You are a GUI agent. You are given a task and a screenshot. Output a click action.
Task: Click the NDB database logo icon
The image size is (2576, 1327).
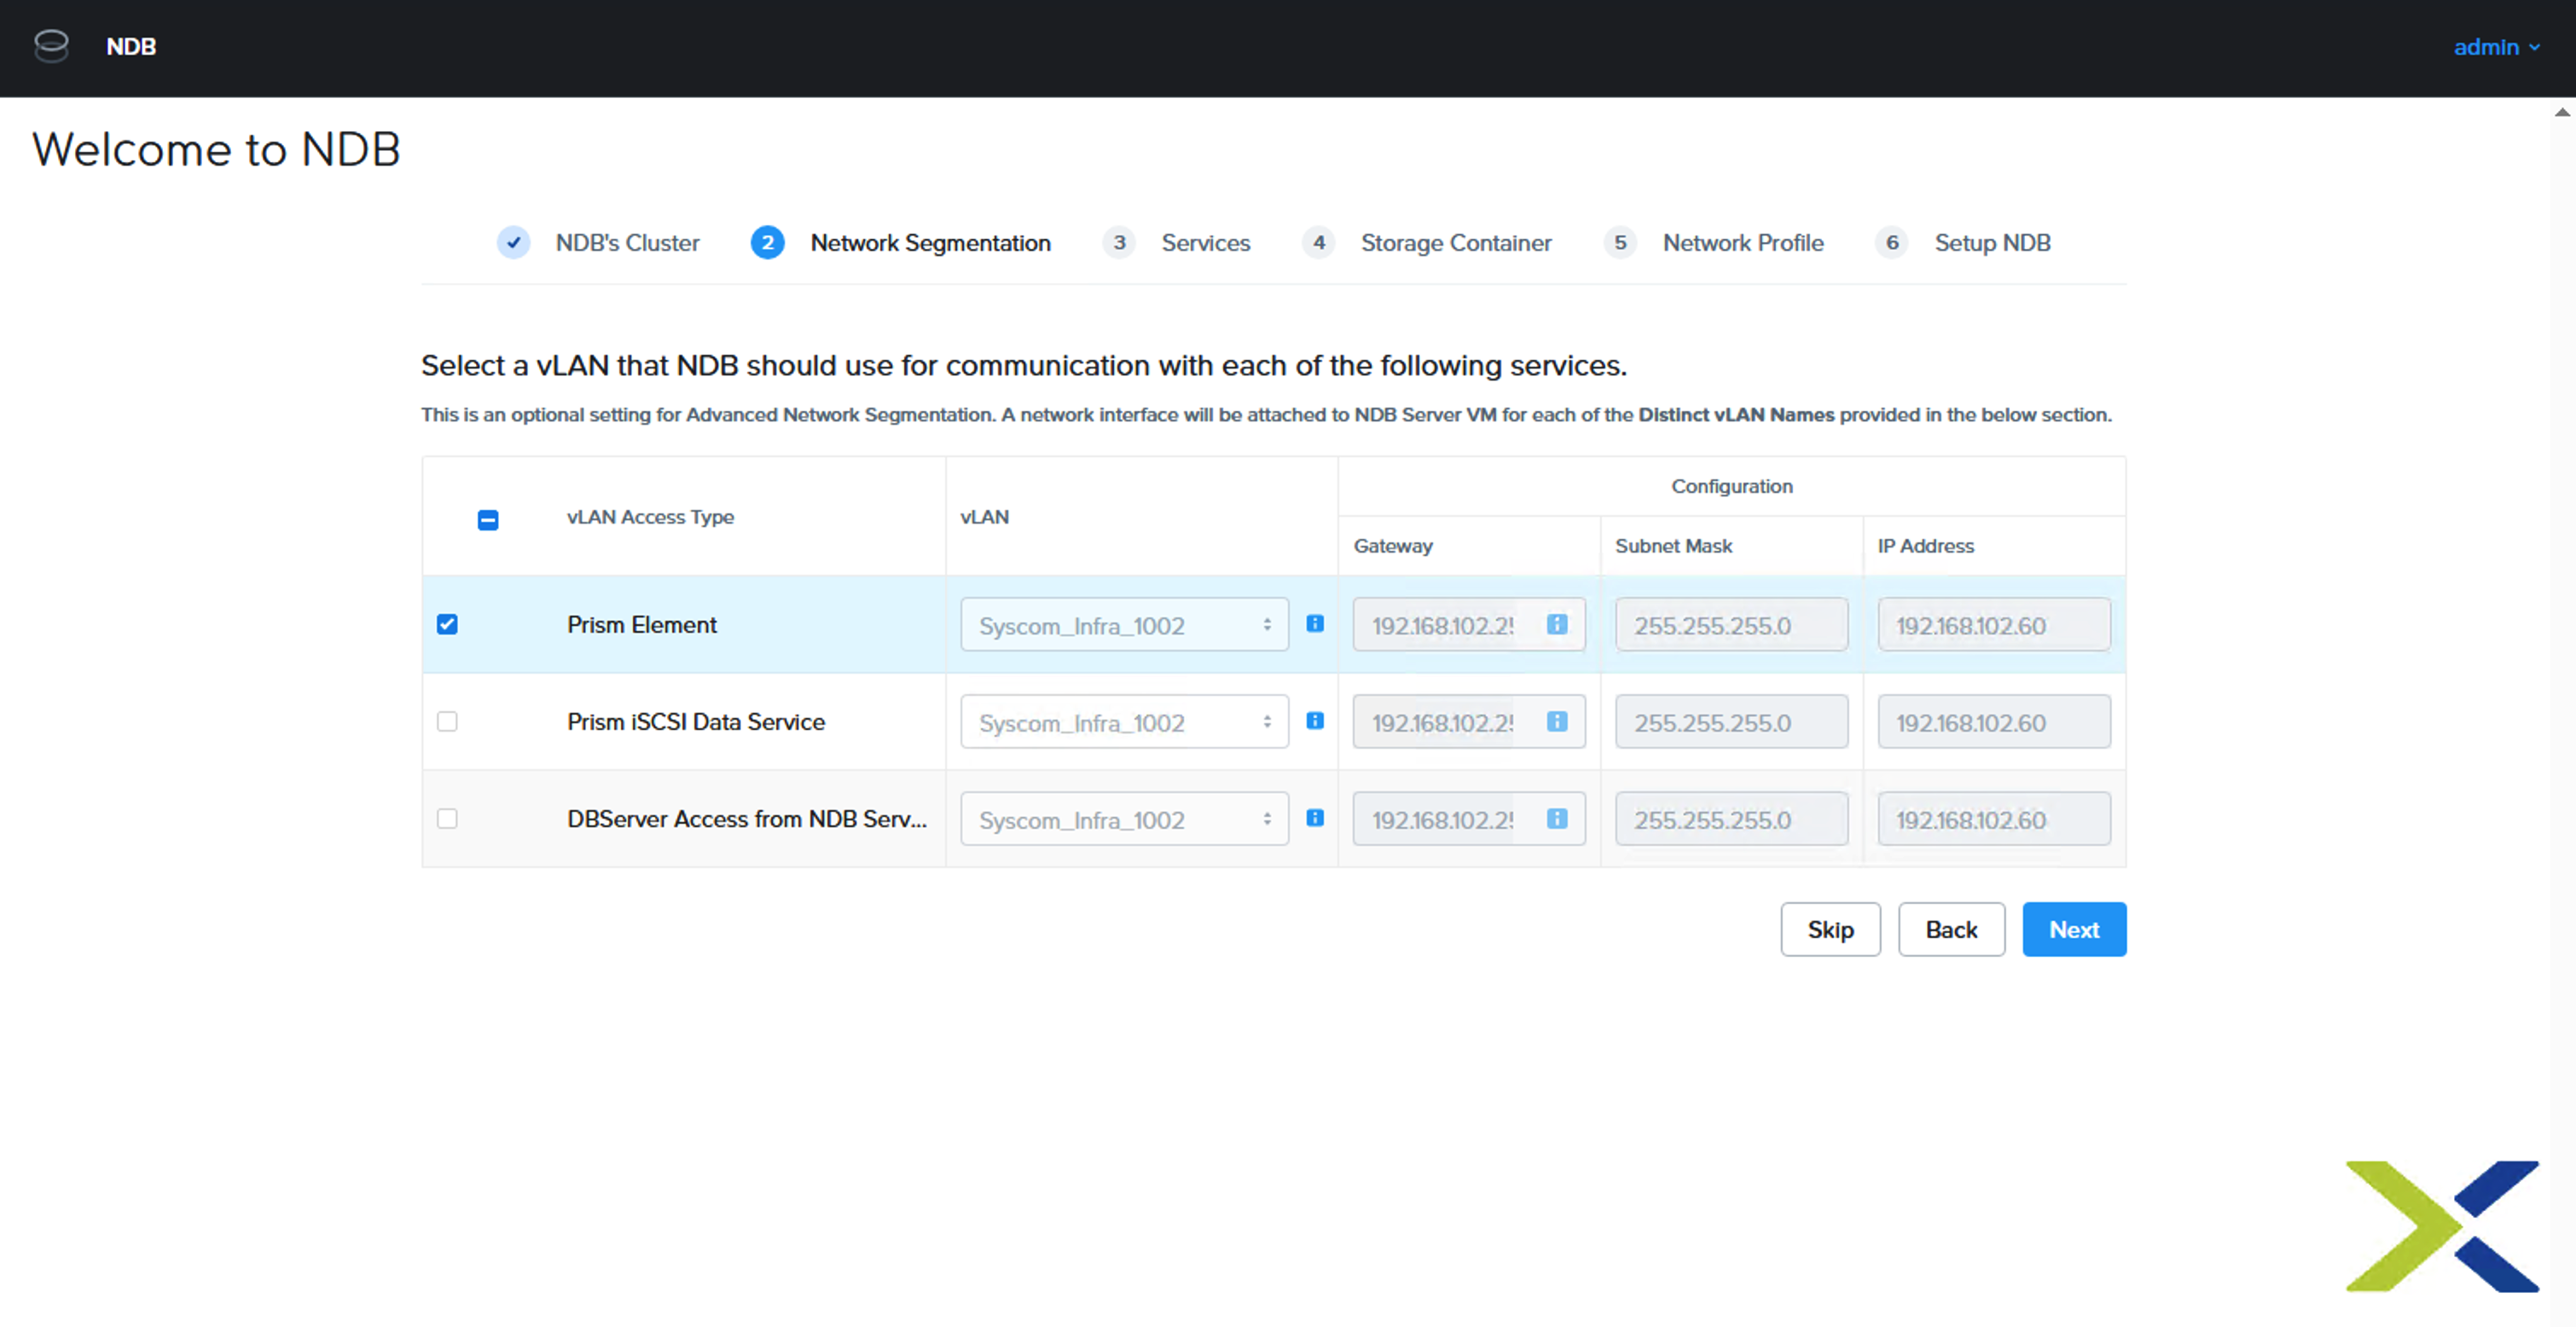point(51,46)
